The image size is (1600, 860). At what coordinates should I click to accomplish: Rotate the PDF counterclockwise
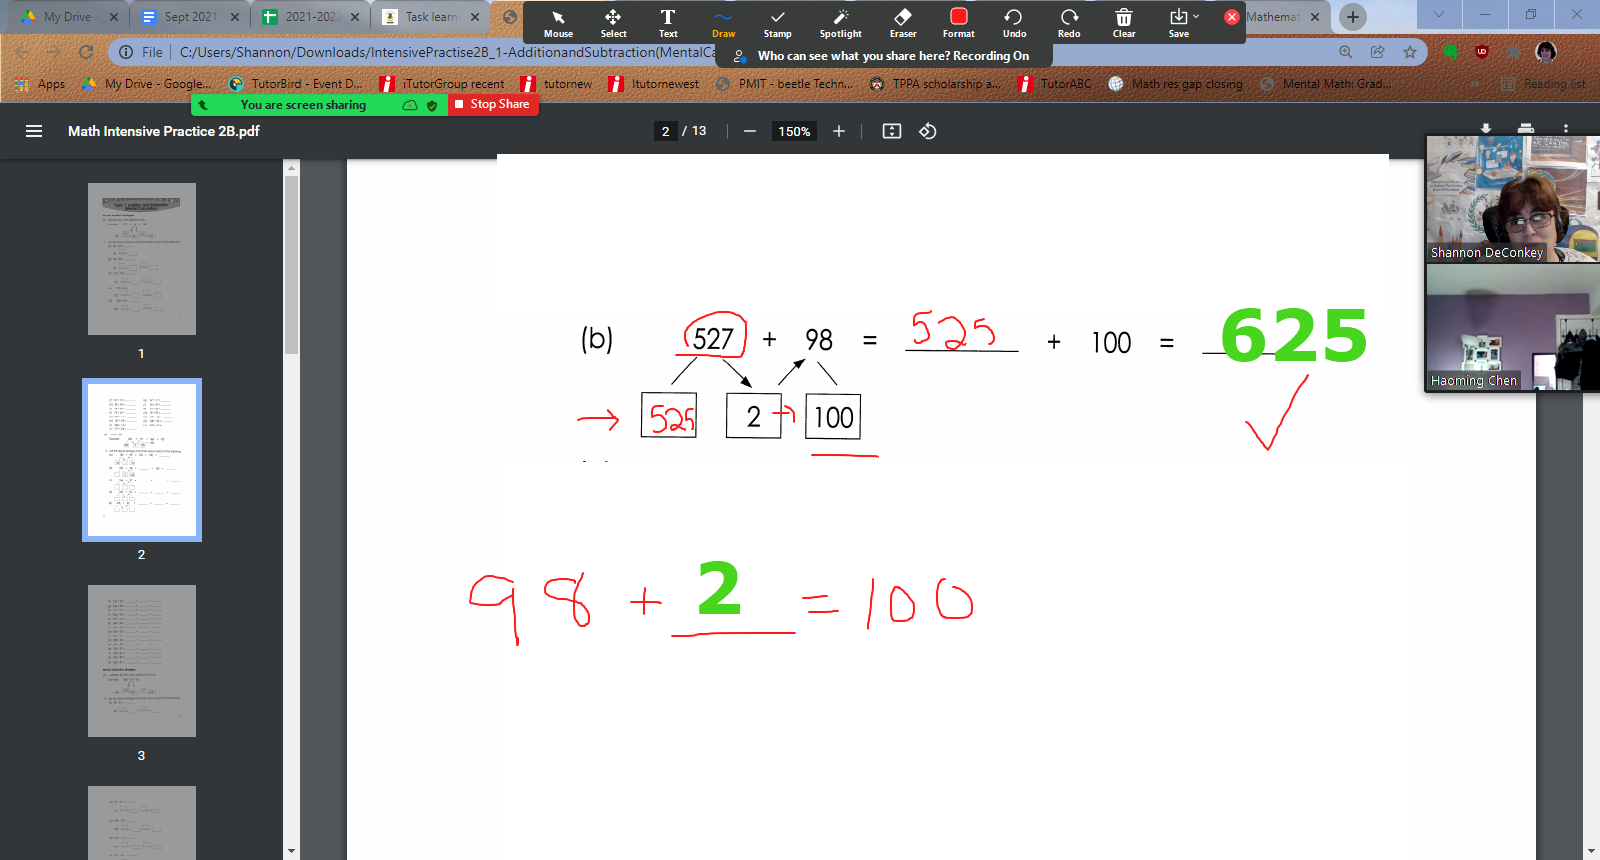928,131
